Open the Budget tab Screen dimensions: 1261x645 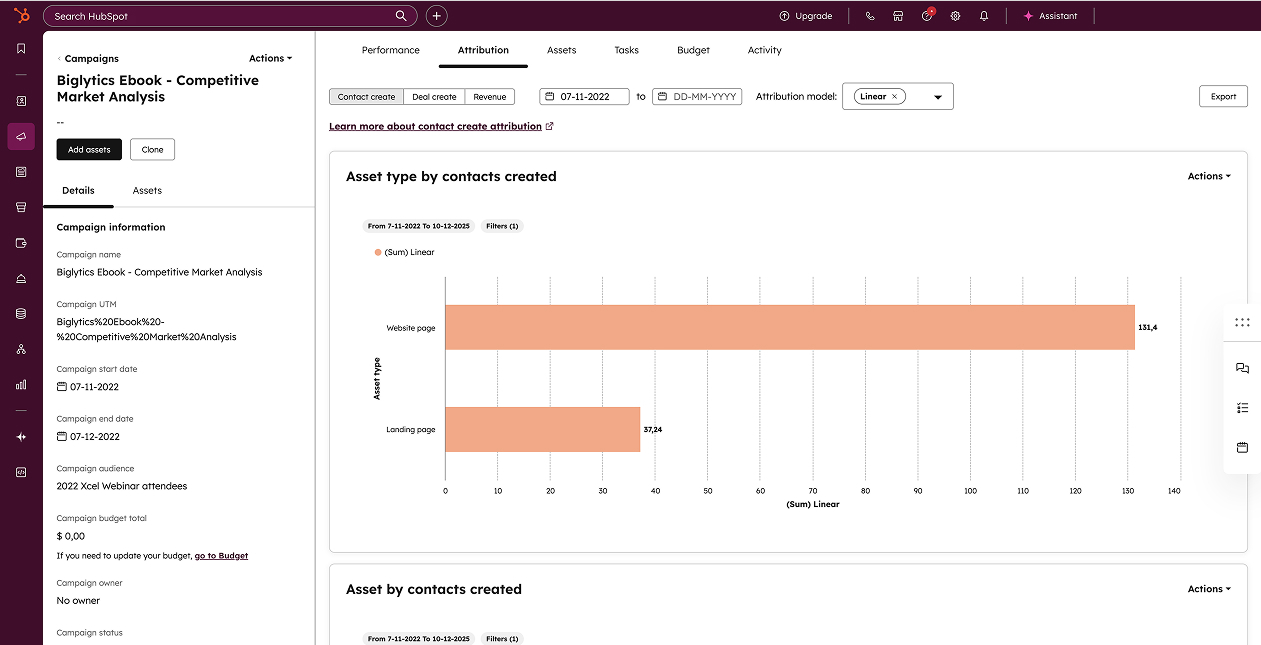(x=693, y=50)
